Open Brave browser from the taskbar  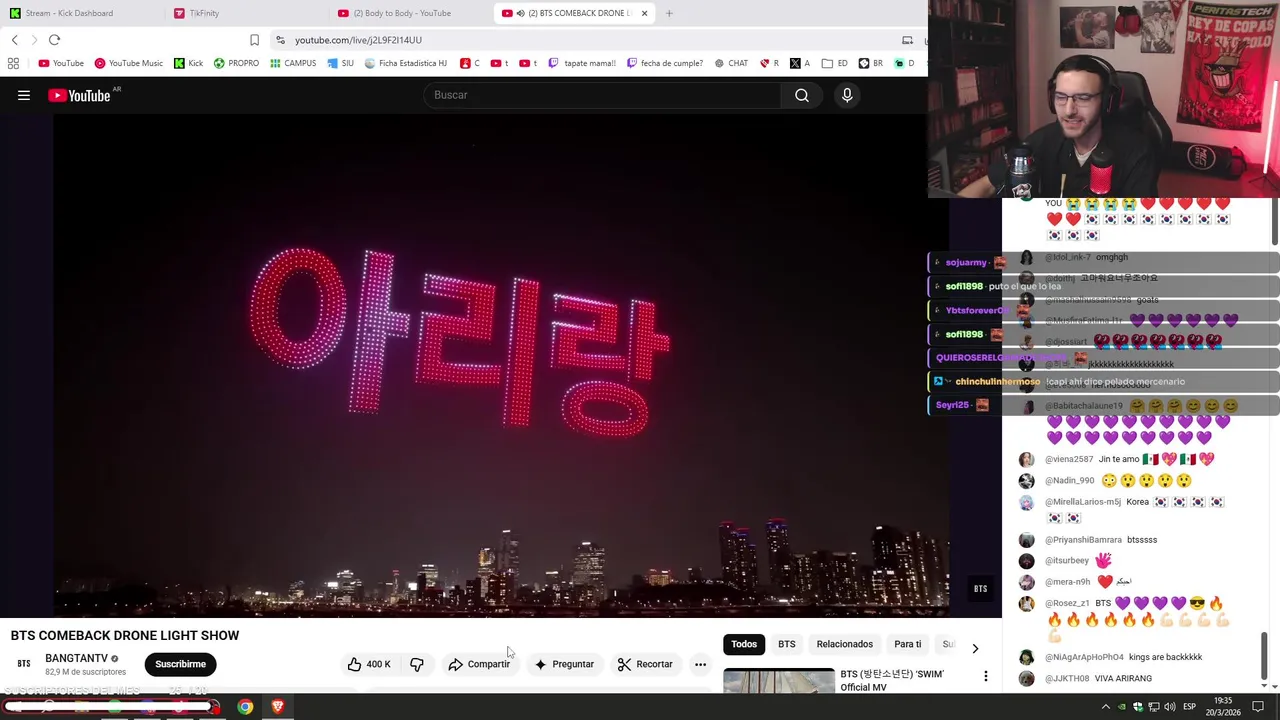(x=278, y=707)
